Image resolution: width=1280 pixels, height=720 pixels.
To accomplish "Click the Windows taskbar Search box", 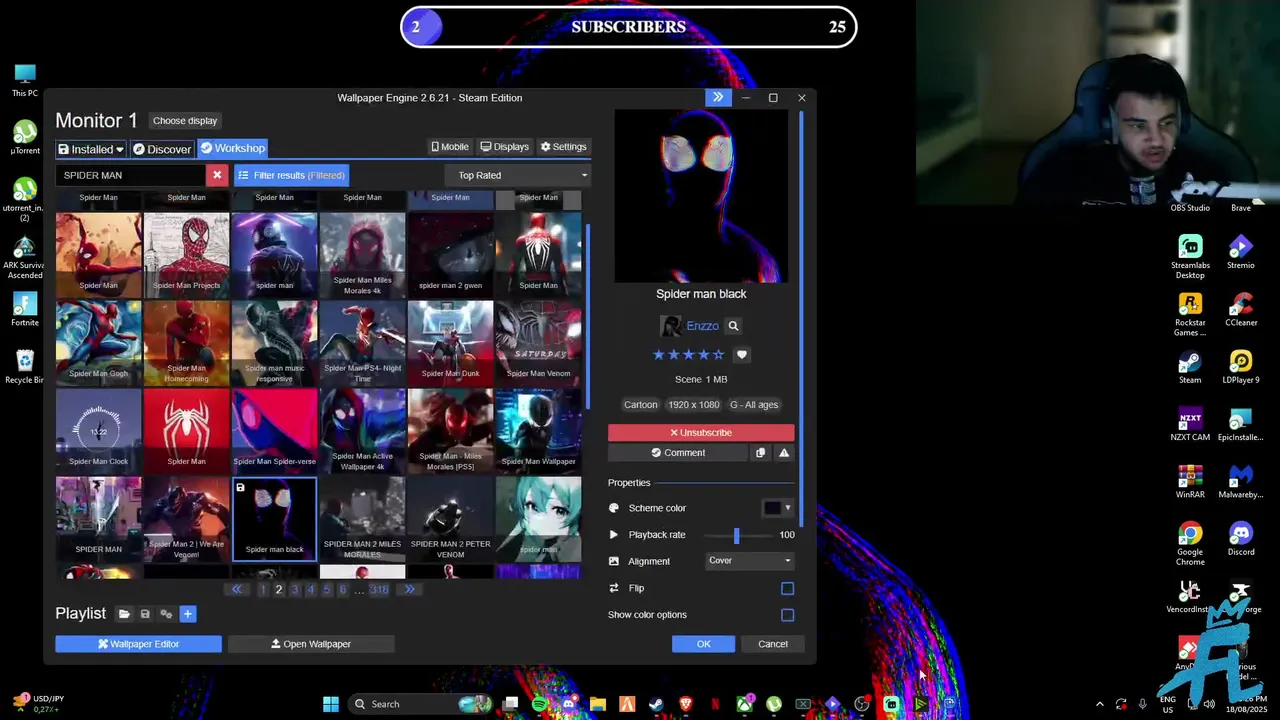I will pyautogui.click(x=418, y=704).
